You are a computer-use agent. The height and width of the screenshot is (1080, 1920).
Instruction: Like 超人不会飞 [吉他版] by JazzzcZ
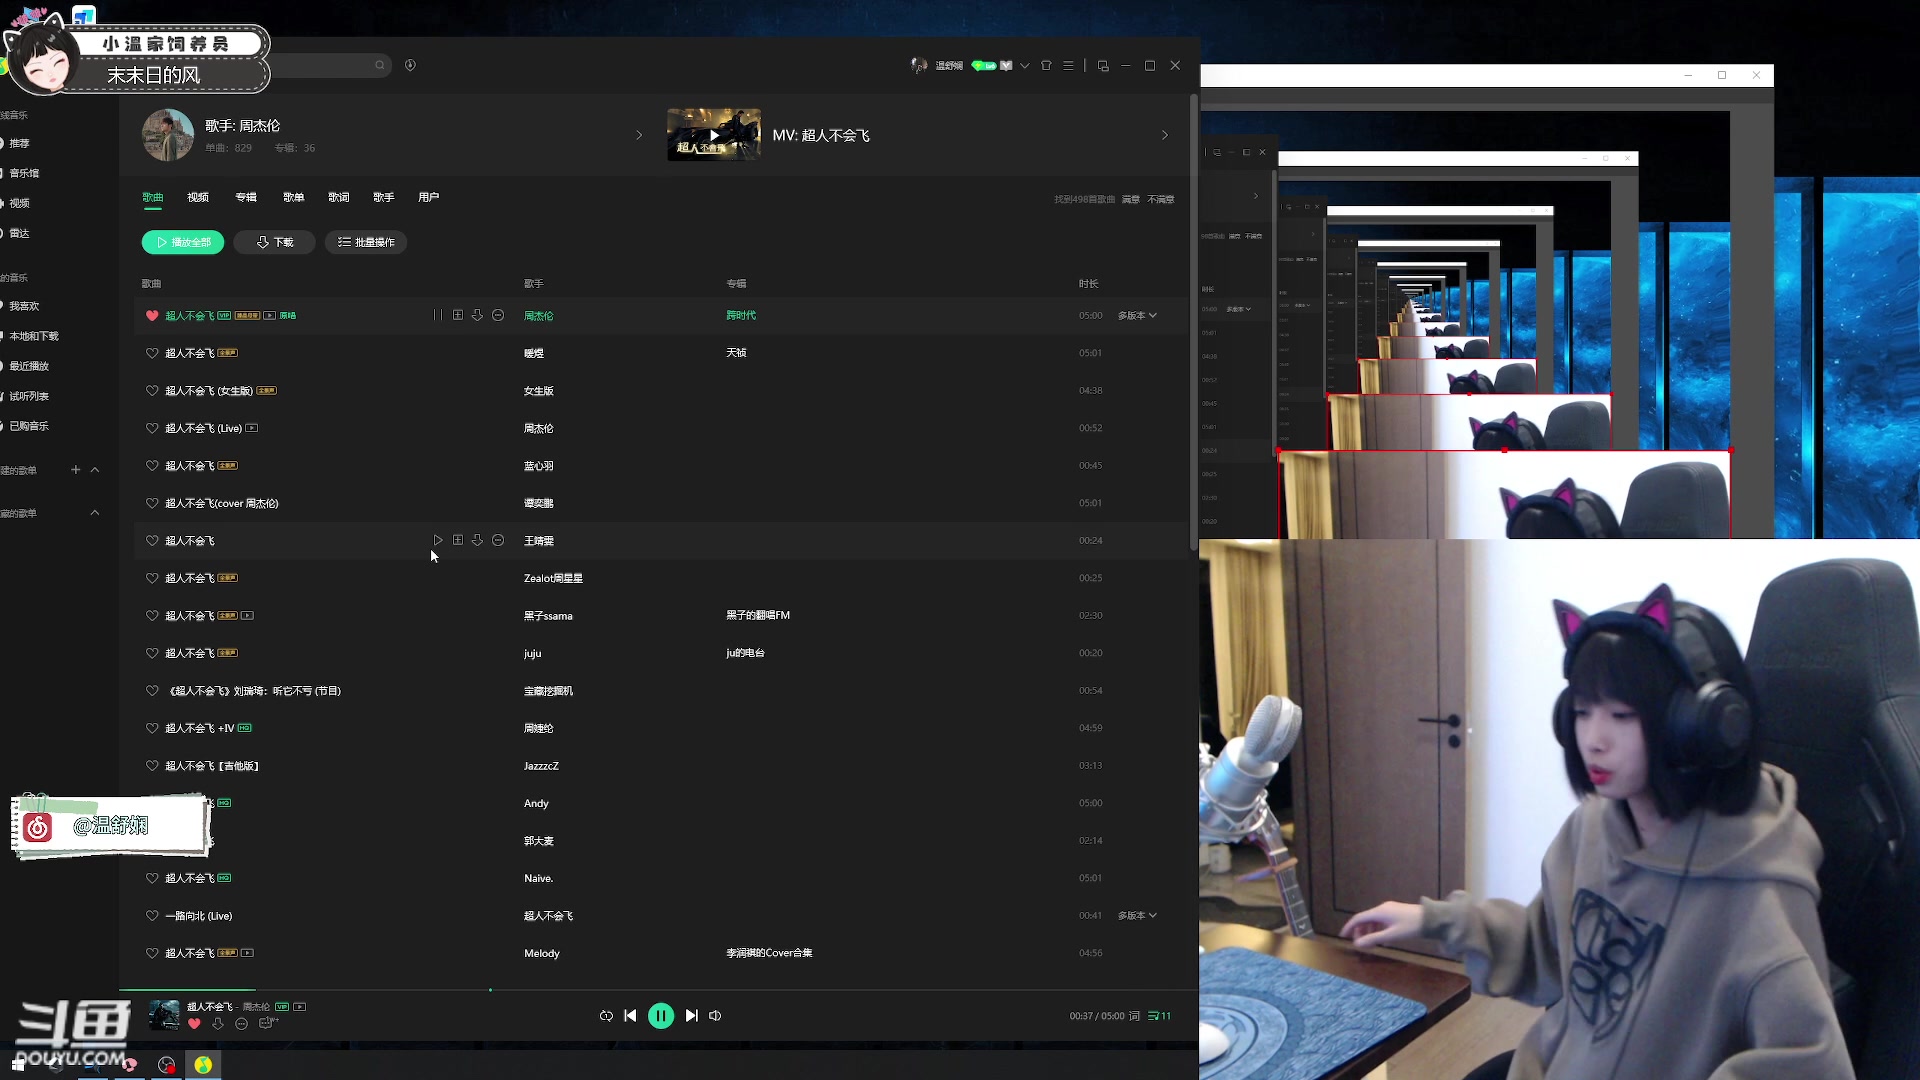pyautogui.click(x=152, y=765)
